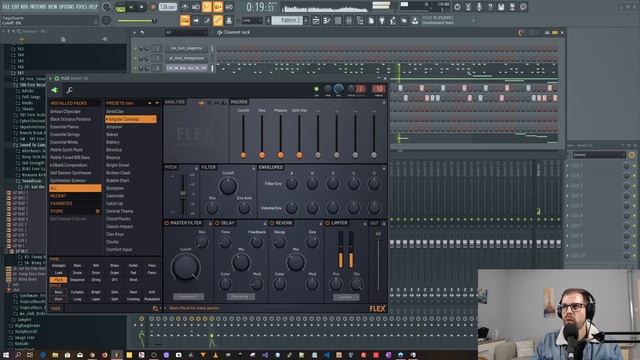Open the channel rack view icon
640x360 pixels.
point(338,20)
